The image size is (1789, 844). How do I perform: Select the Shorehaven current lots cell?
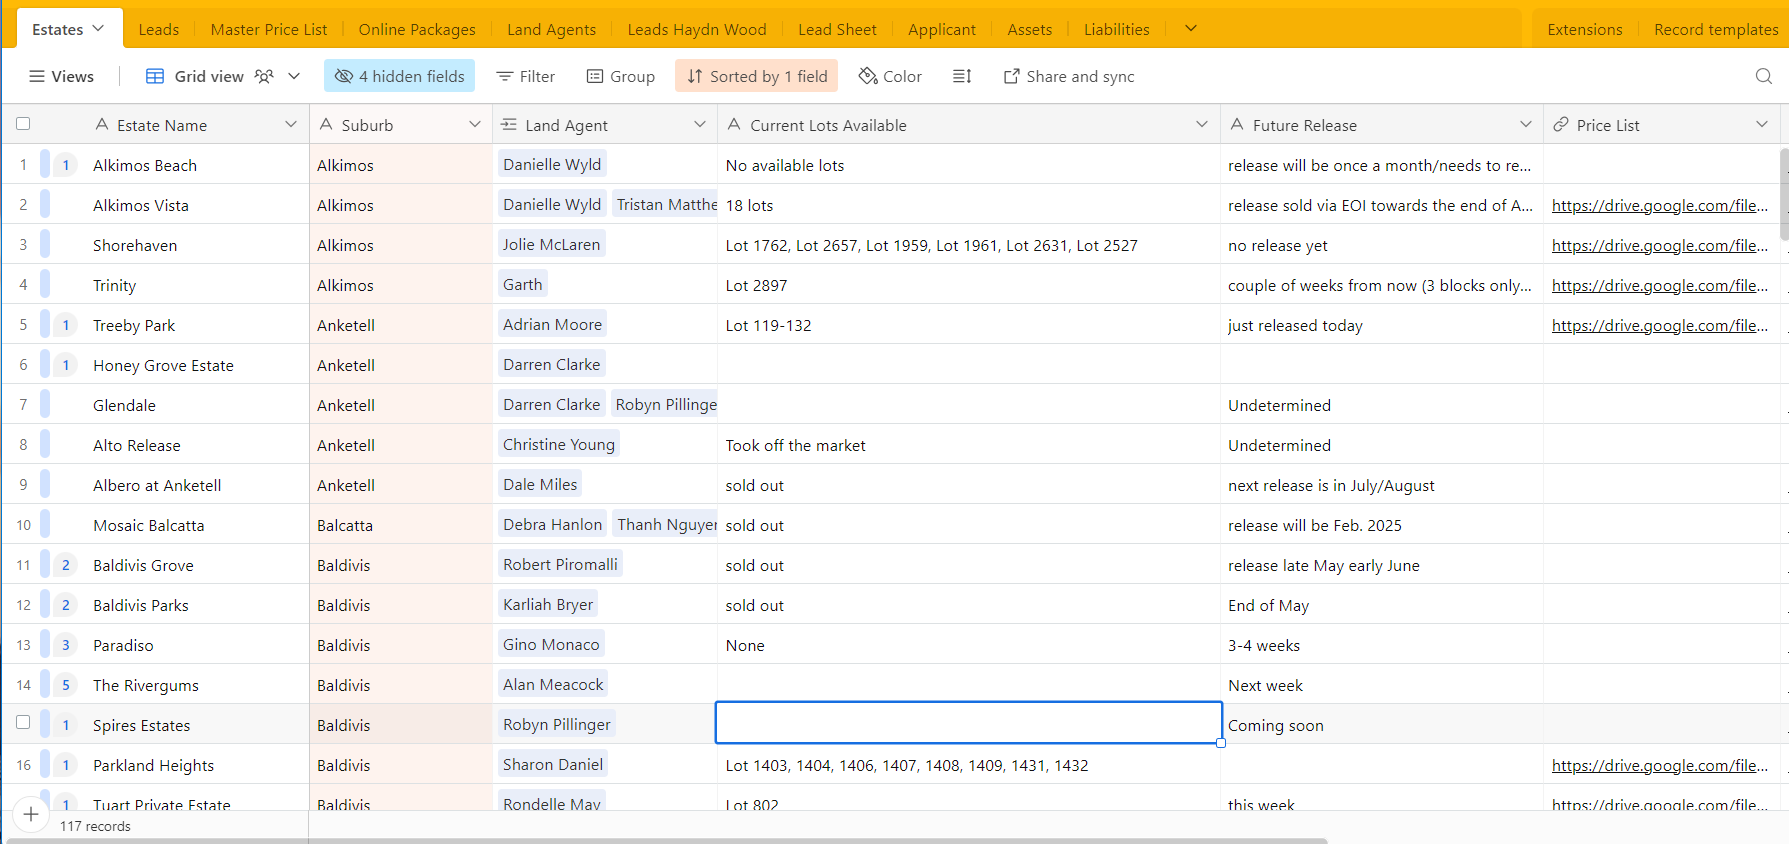(x=968, y=245)
